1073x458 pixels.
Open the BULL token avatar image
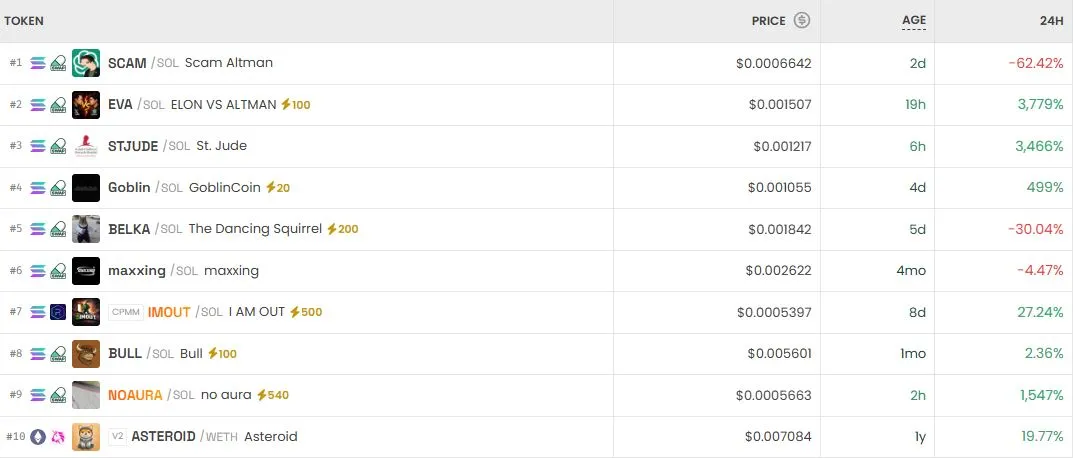(86, 354)
